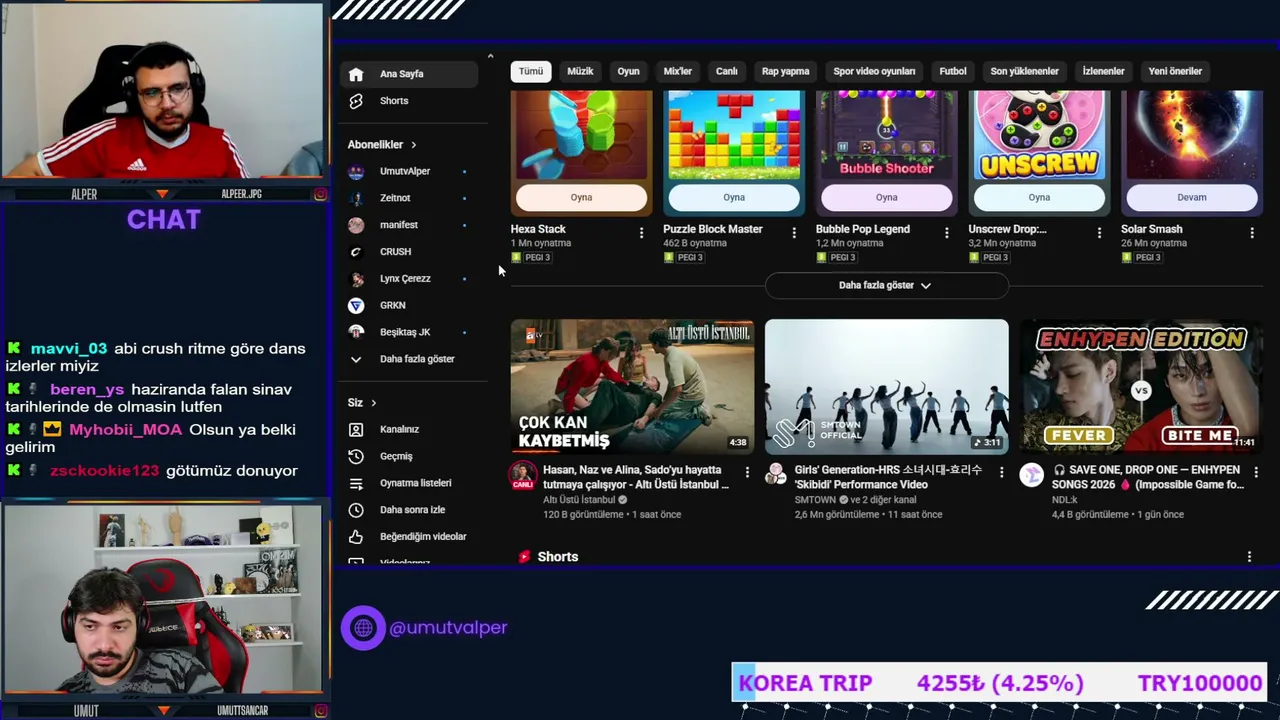Select the Futbol filter chip

click(953, 71)
